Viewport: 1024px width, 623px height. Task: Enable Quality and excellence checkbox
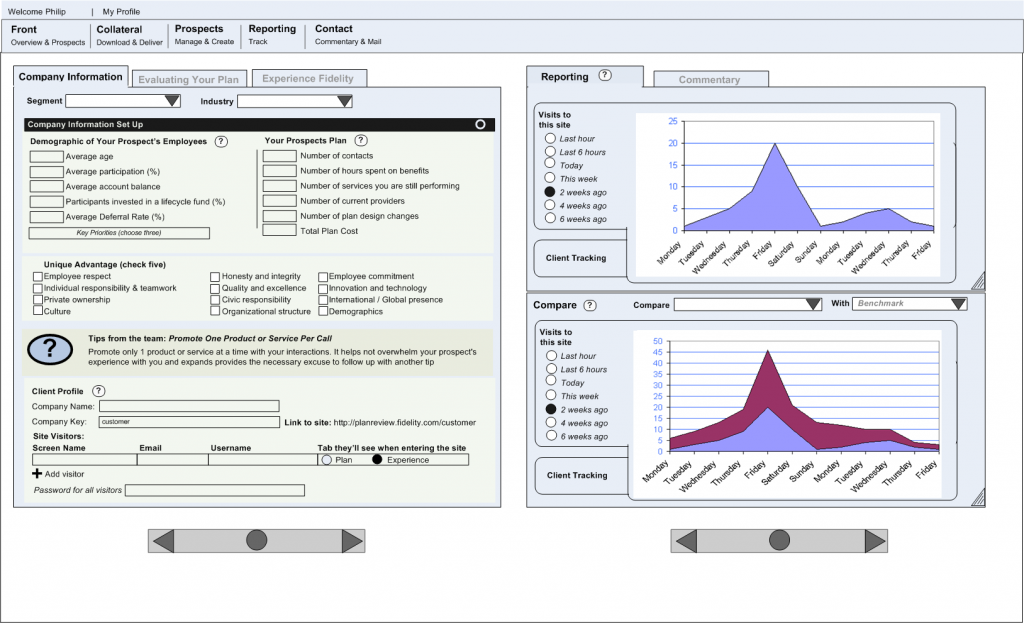tap(215, 289)
